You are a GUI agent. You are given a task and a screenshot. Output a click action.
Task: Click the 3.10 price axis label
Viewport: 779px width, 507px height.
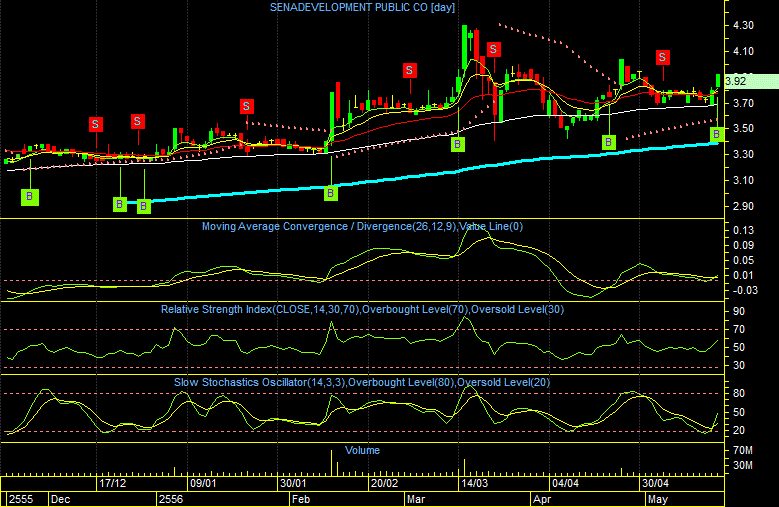[743, 180]
